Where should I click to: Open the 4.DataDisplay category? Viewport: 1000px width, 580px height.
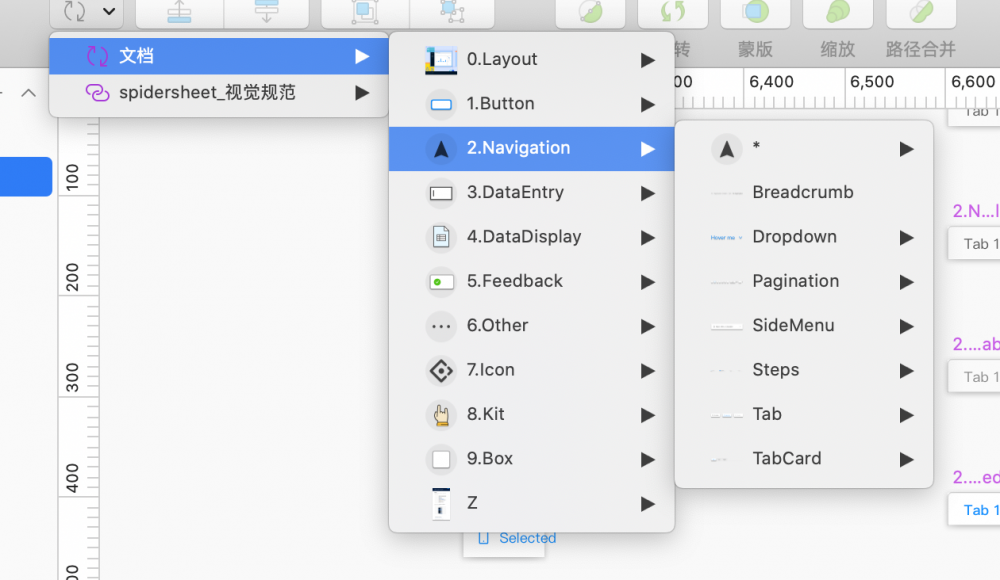(531, 237)
